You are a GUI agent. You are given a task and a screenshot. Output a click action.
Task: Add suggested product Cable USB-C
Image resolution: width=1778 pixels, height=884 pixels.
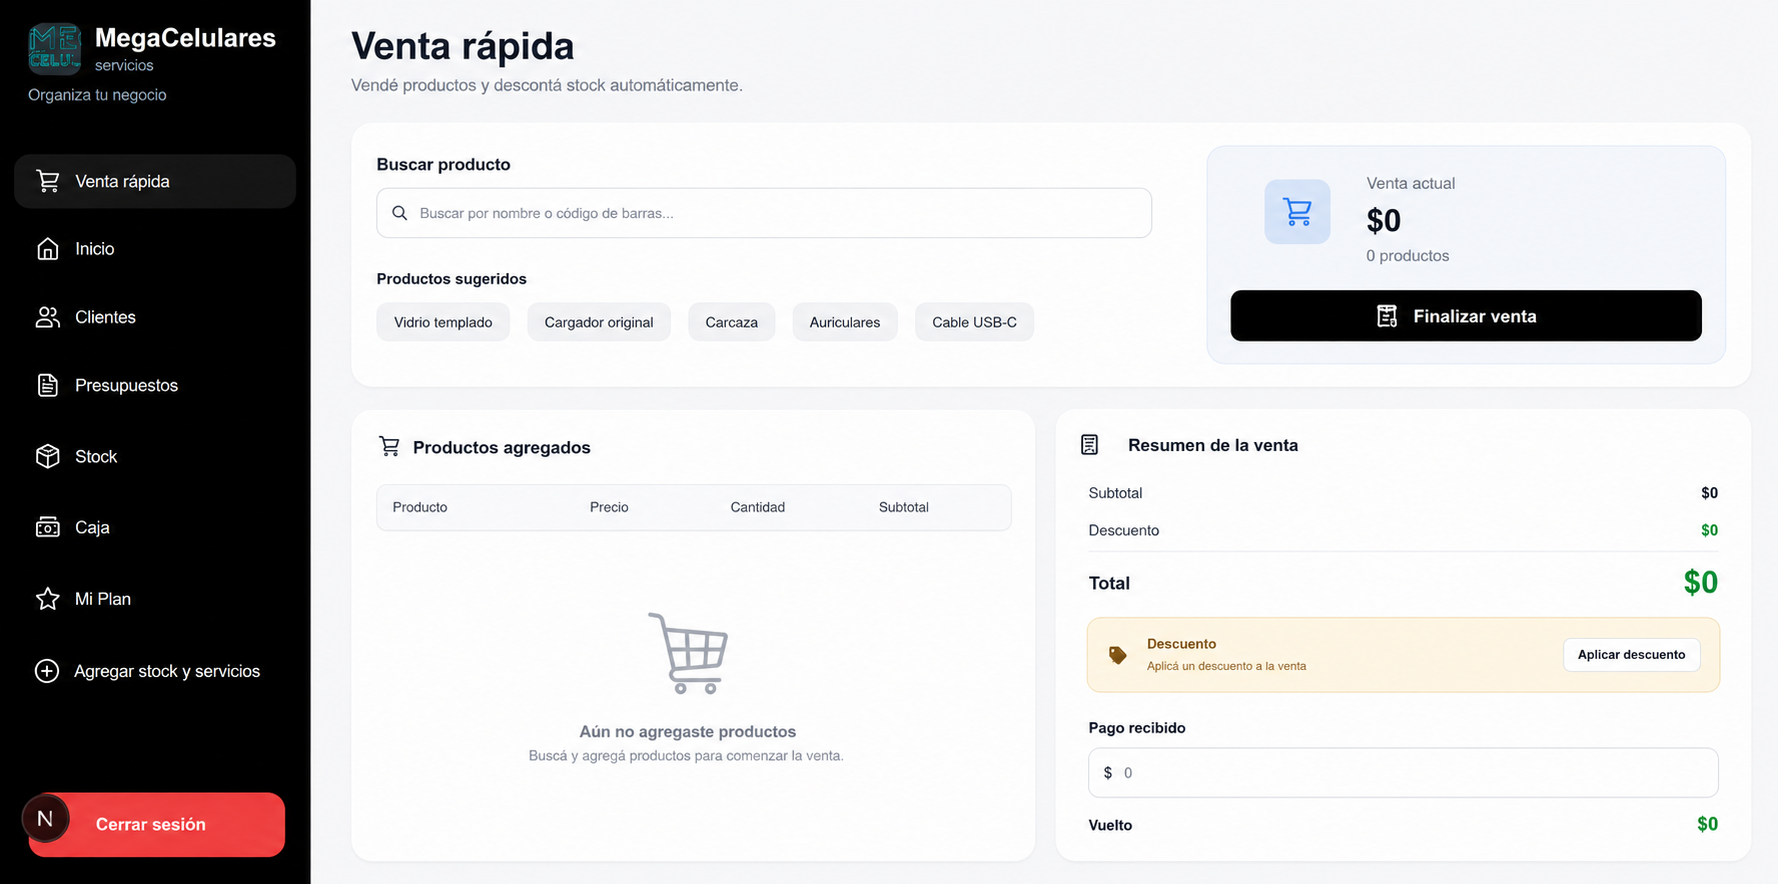pos(974,322)
